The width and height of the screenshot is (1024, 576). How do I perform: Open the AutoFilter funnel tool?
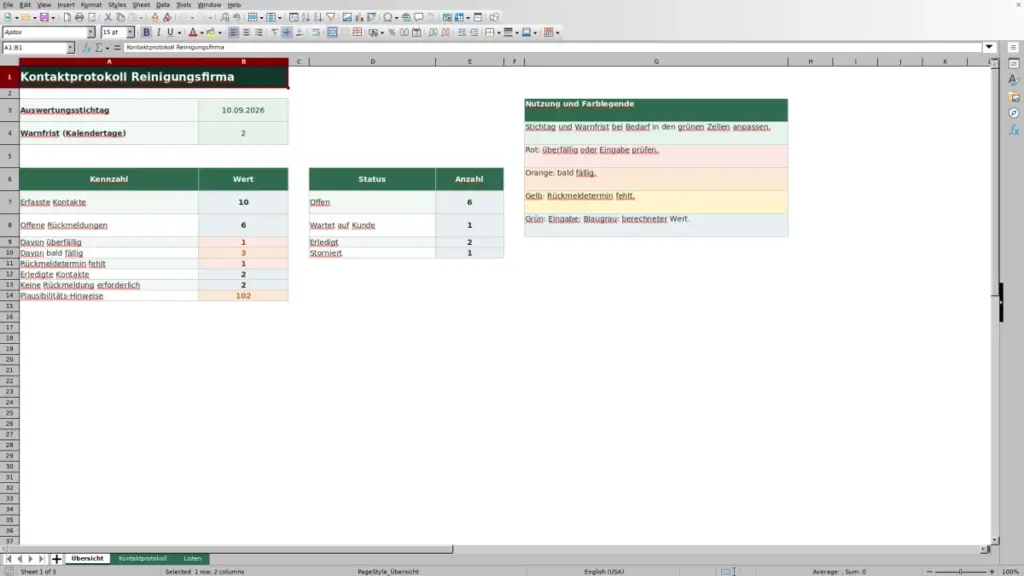coord(331,18)
